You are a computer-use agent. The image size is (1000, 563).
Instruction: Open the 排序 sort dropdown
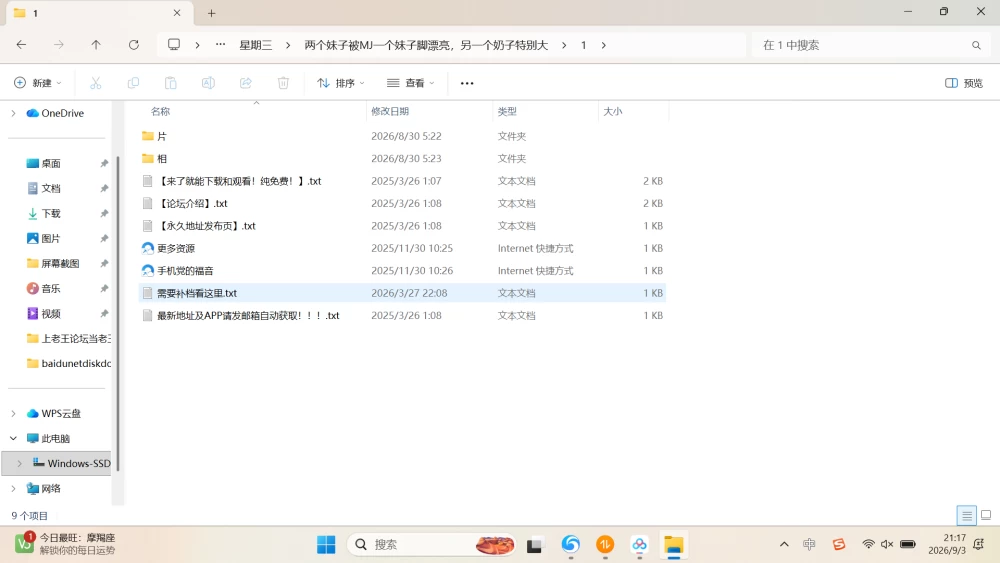(341, 83)
